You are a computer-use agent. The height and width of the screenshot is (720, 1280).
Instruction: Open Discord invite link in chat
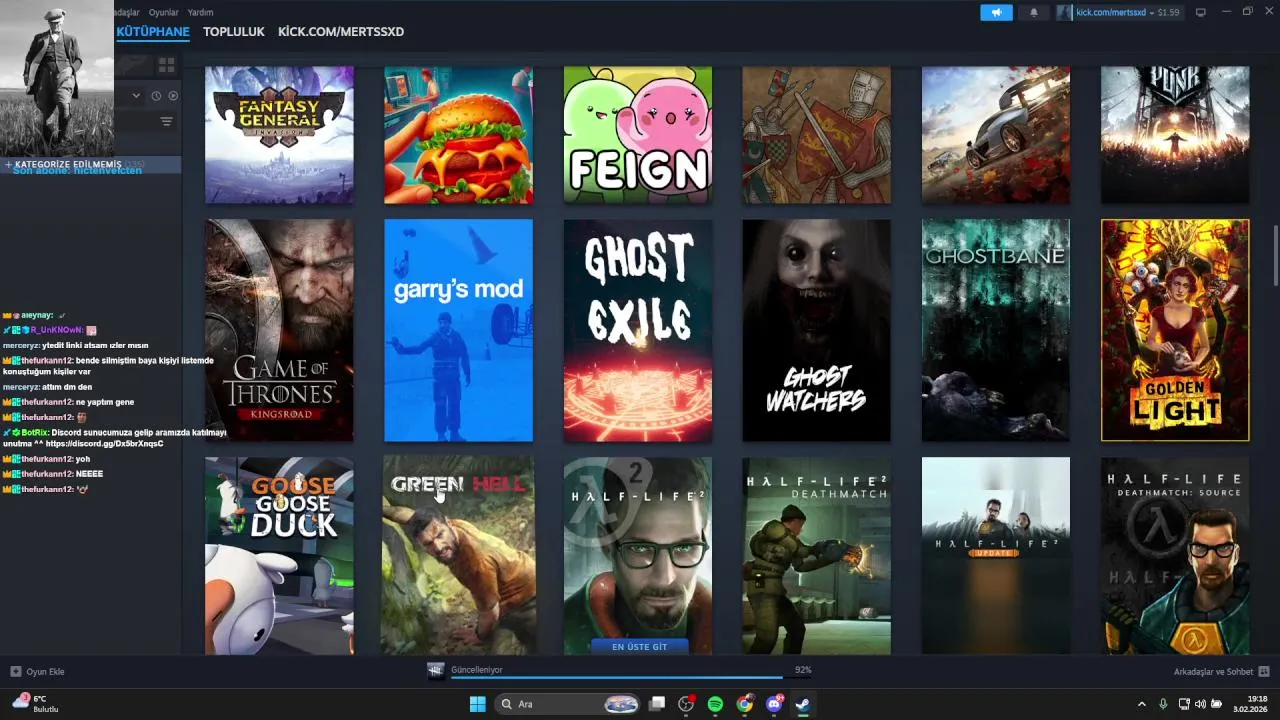(104, 444)
